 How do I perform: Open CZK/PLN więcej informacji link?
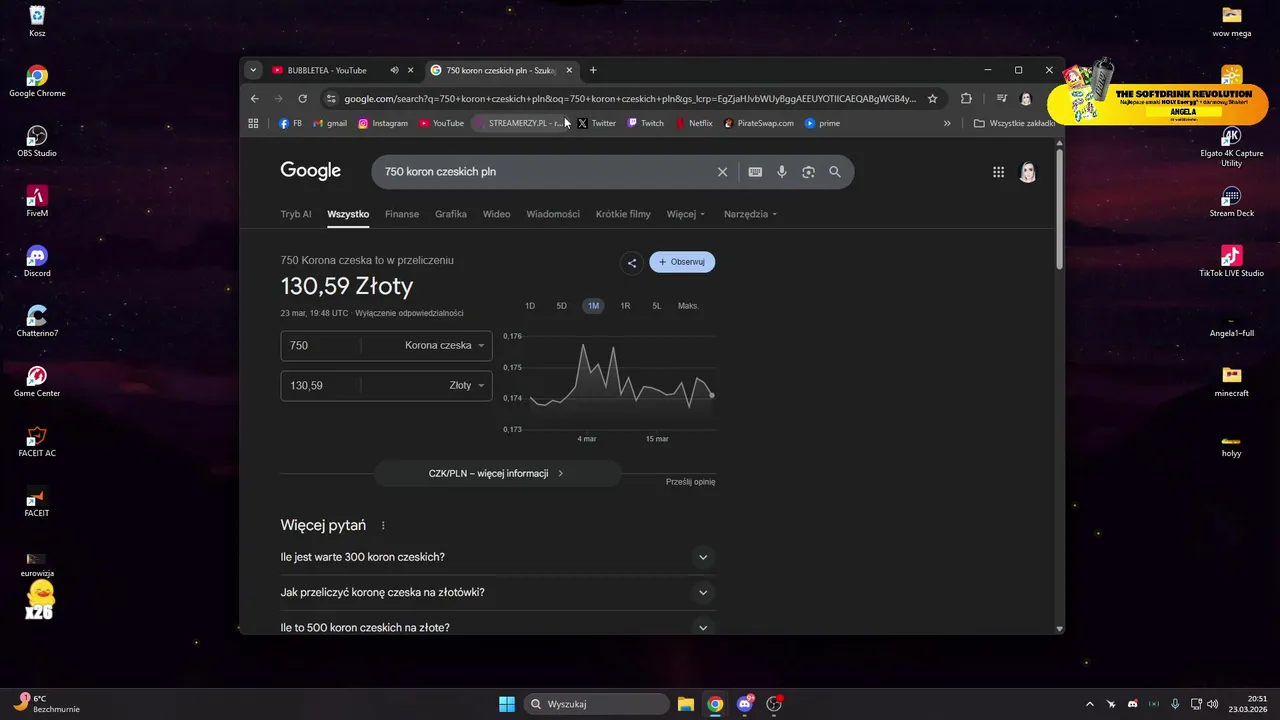coord(497,473)
